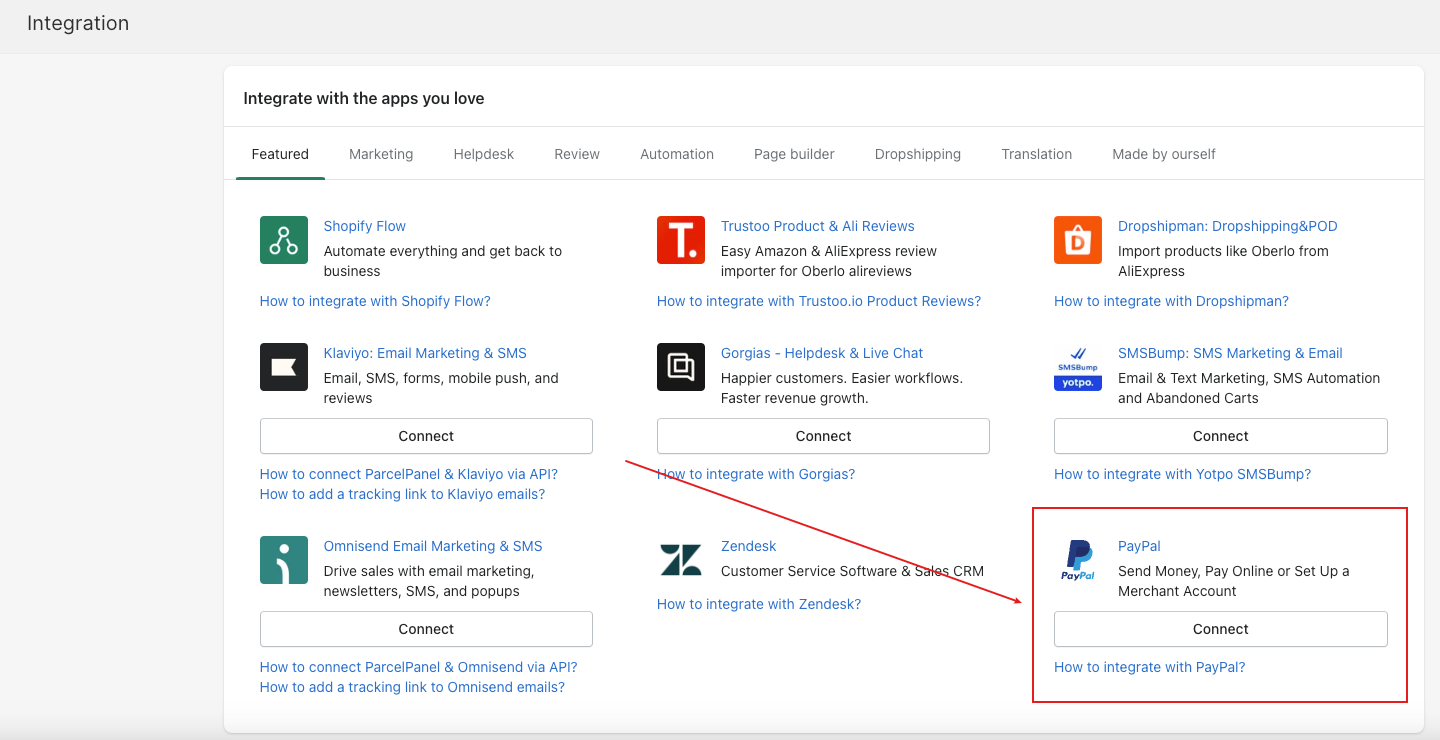
Task: Open Trustoo Product & Ali Reviews link
Action: coord(818,226)
